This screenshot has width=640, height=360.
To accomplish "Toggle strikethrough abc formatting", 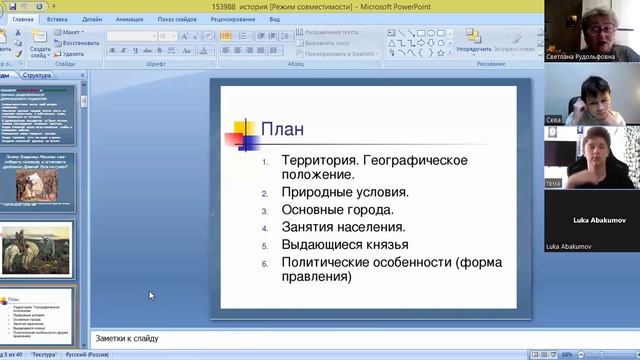I will tap(147, 51).
